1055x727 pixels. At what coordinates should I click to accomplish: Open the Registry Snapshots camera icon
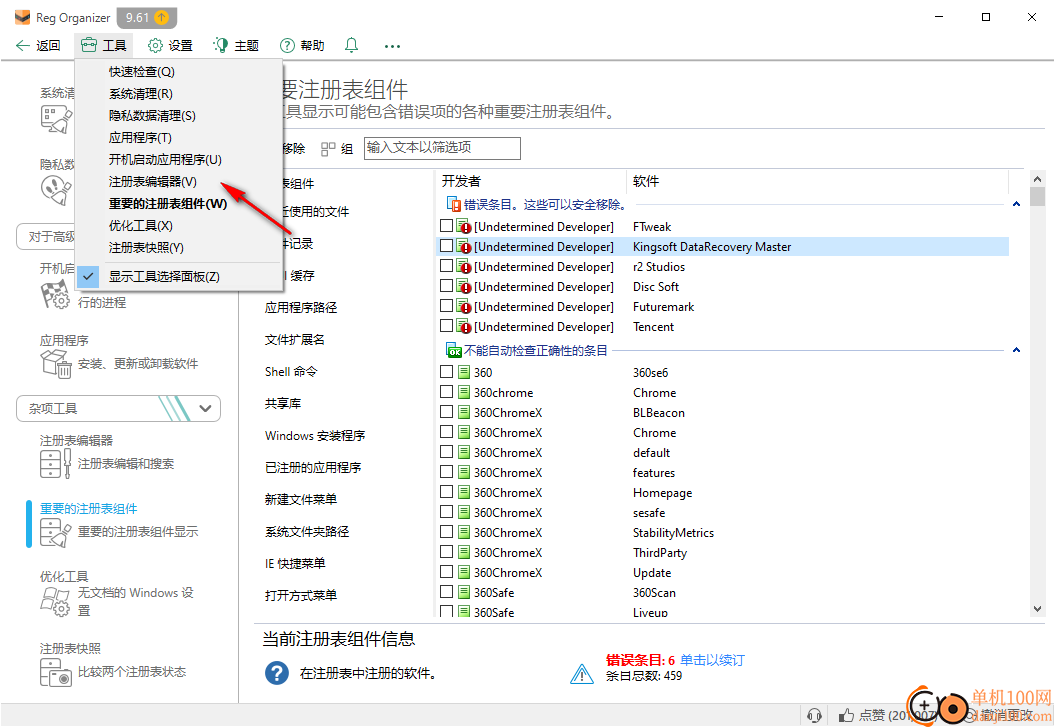[55, 672]
